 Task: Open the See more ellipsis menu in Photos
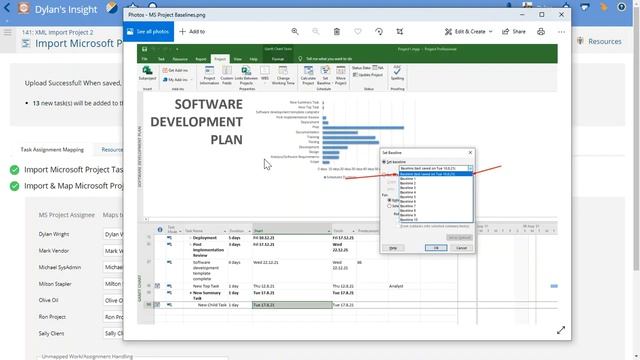pyautogui.click(x=561, y=31)
